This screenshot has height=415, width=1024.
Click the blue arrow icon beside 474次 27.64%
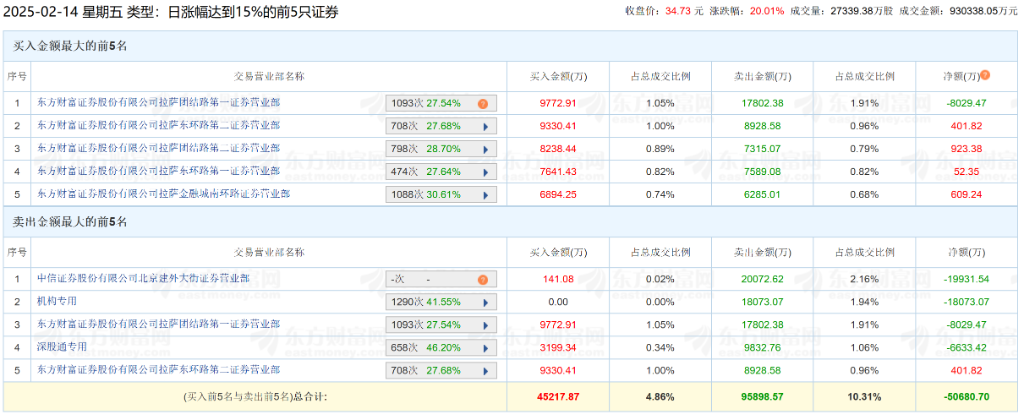coord(485,172)
